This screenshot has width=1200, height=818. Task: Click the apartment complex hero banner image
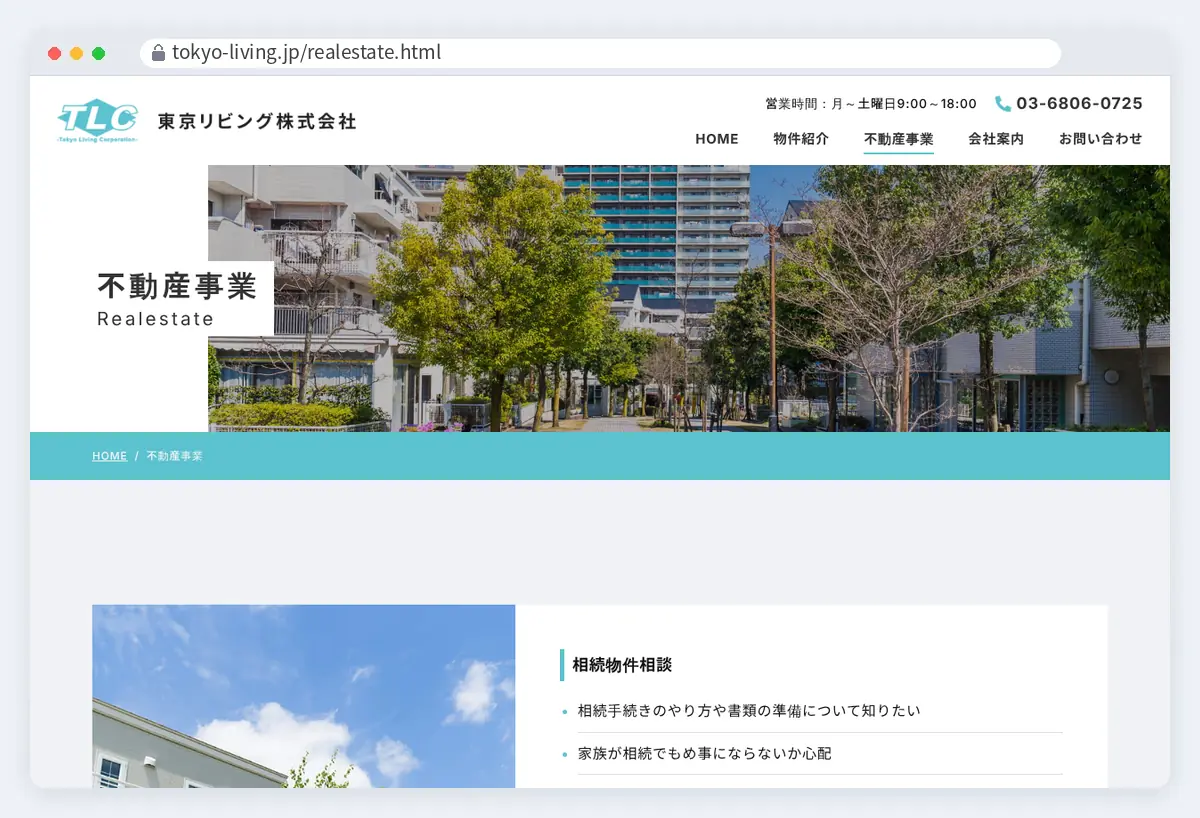[x=689, y=298]
